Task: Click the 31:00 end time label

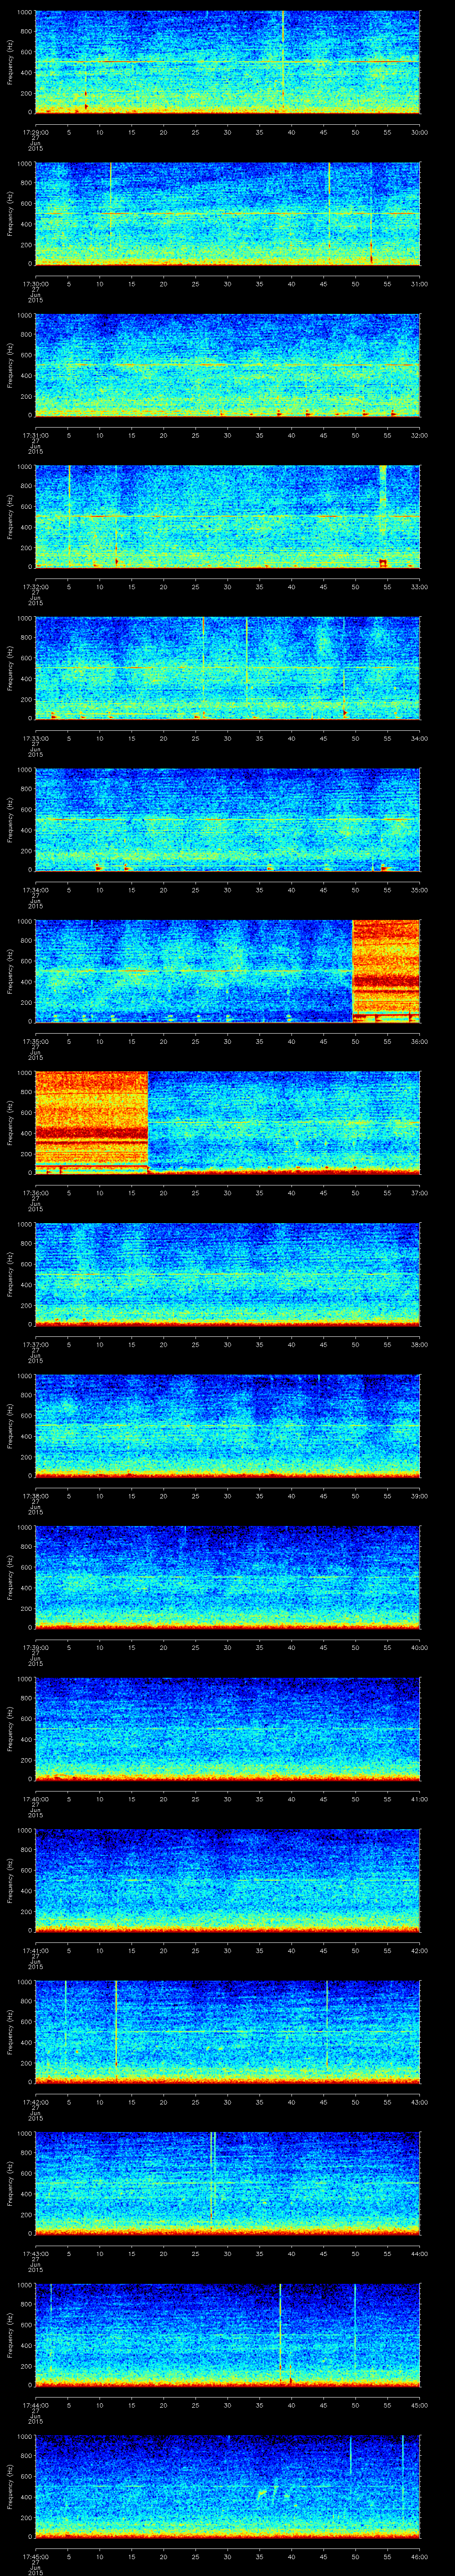Action: pyautogui.click(x=419, y=284)
